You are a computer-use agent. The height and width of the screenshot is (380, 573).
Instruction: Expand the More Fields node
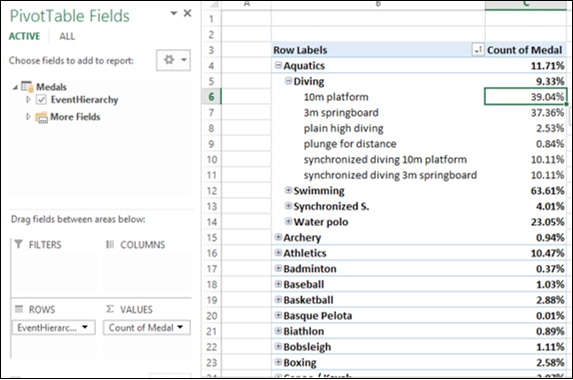coord(28,117)
